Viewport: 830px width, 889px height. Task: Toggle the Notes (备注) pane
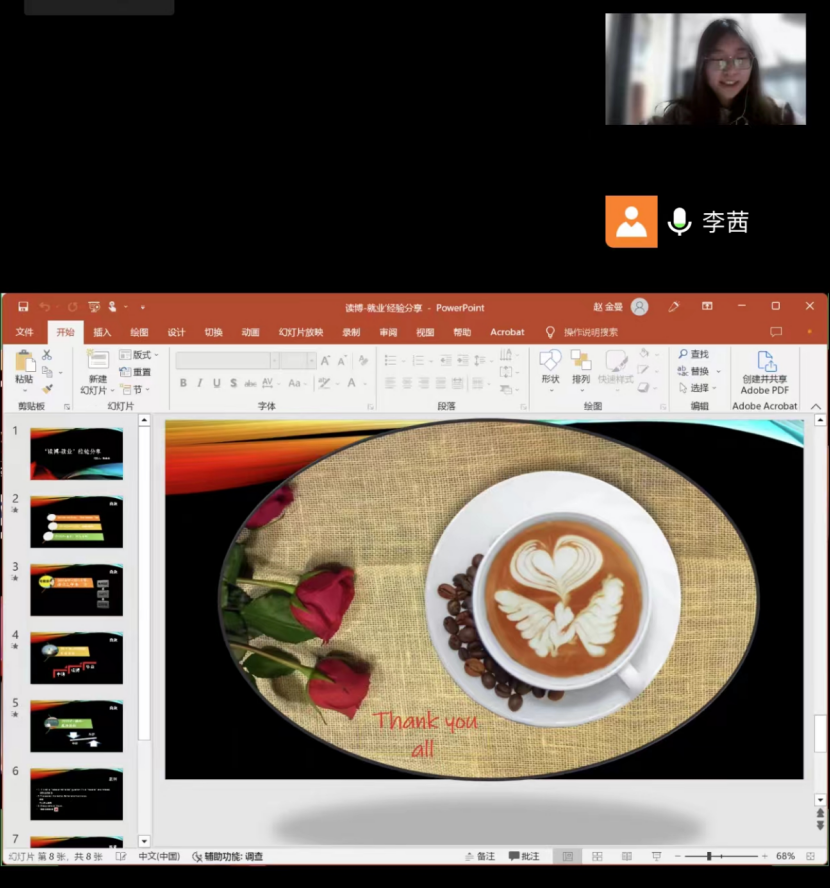tap(480, 857)
